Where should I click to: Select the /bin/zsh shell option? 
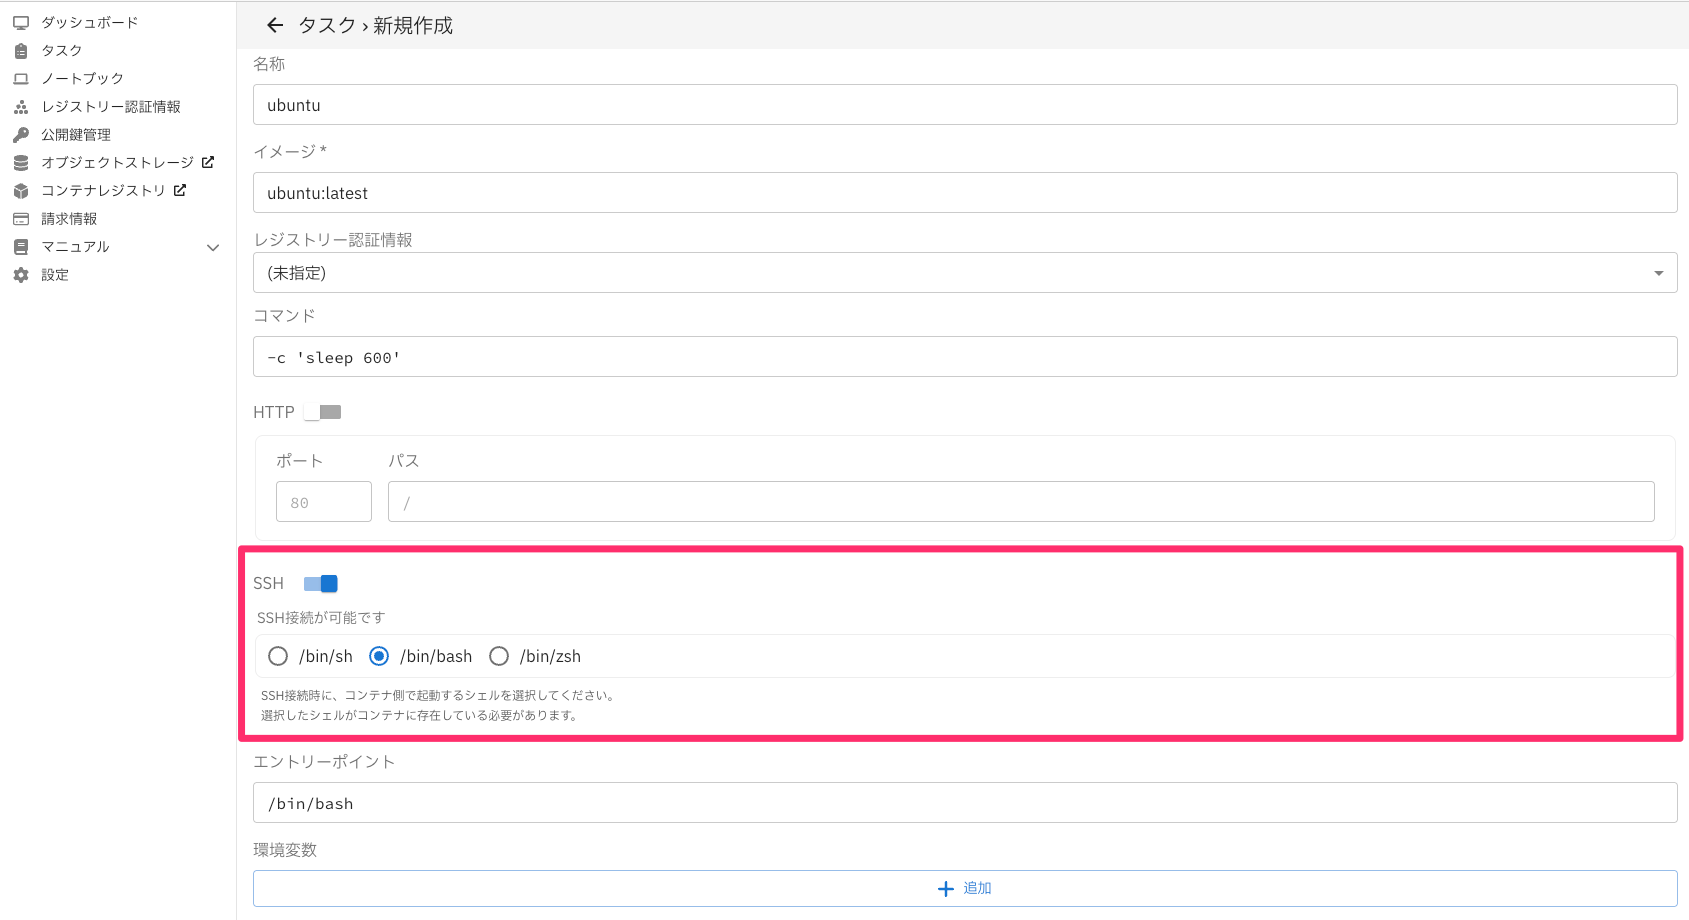coord(499,656)
